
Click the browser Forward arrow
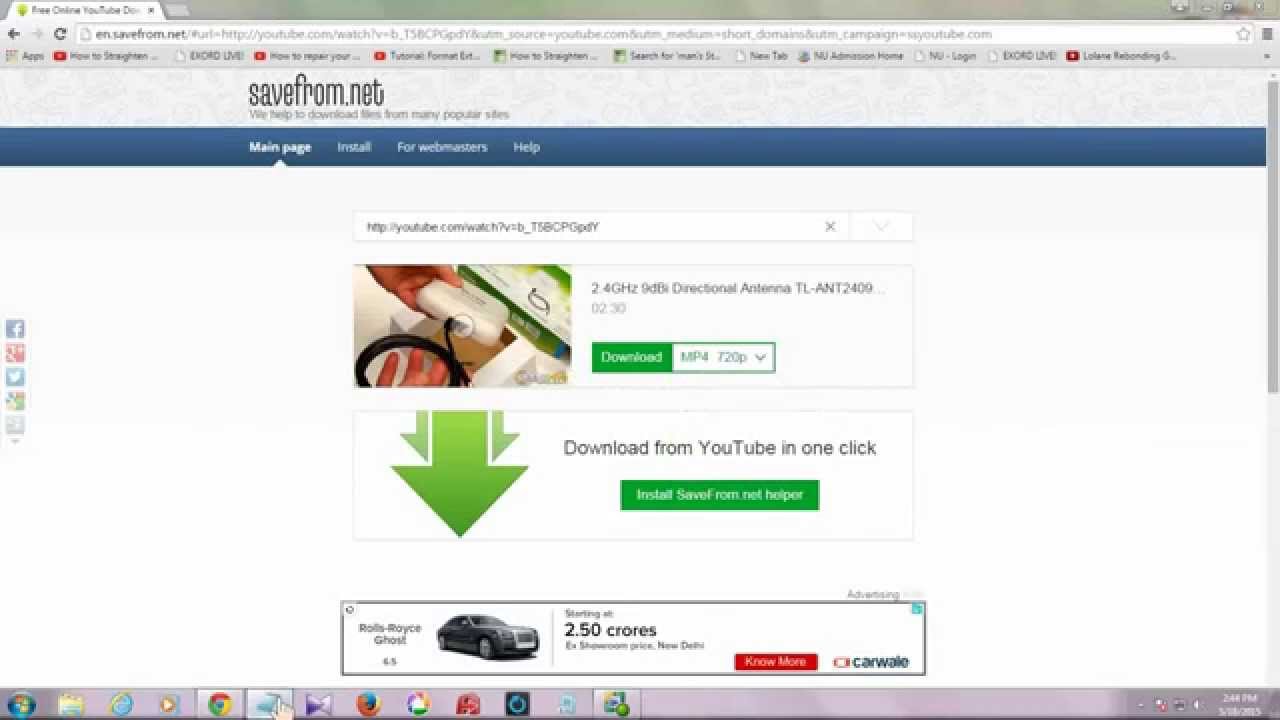[37, 34]
